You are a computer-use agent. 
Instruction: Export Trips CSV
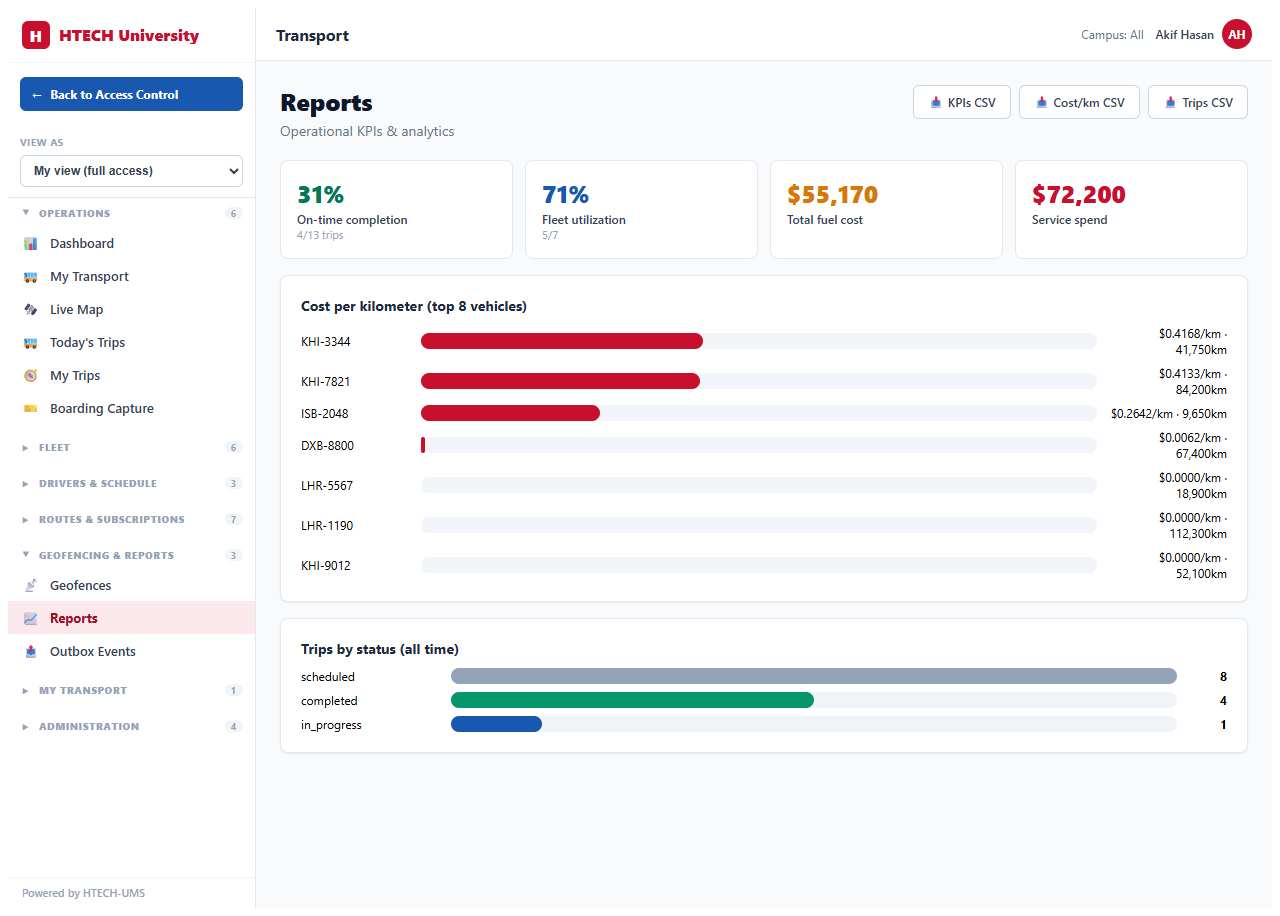[x=1198, y=102]
